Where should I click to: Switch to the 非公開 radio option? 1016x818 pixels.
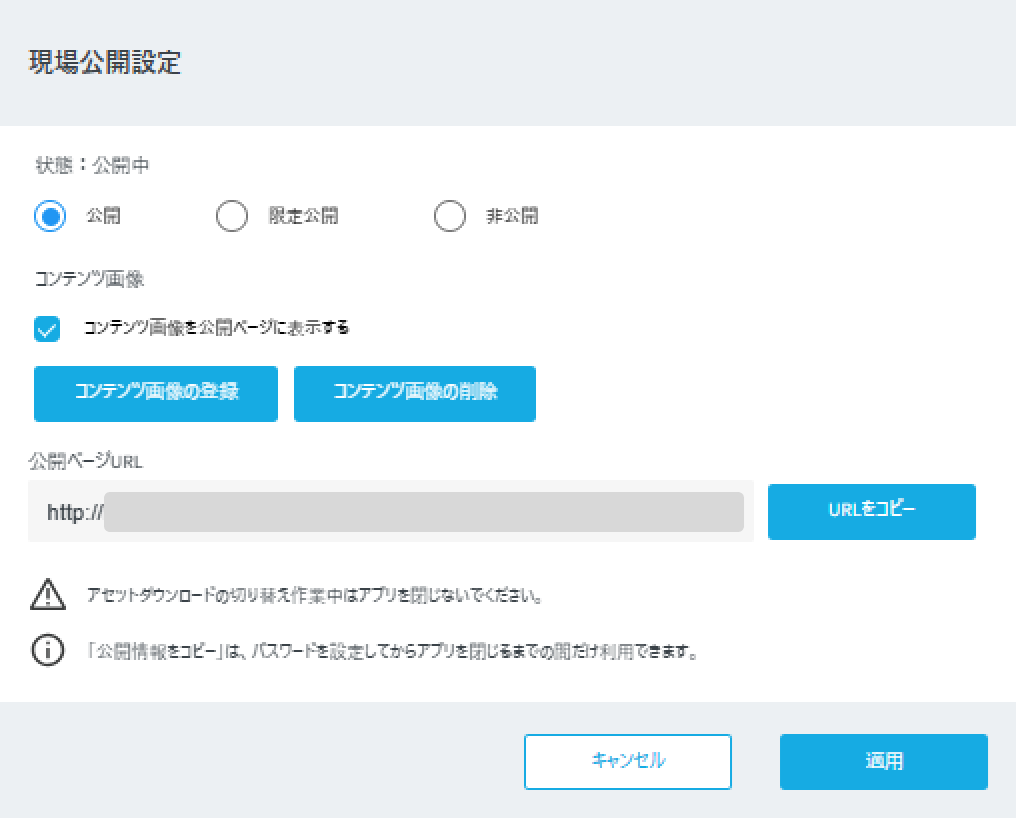pyautogui.click(x=450, y=216)
